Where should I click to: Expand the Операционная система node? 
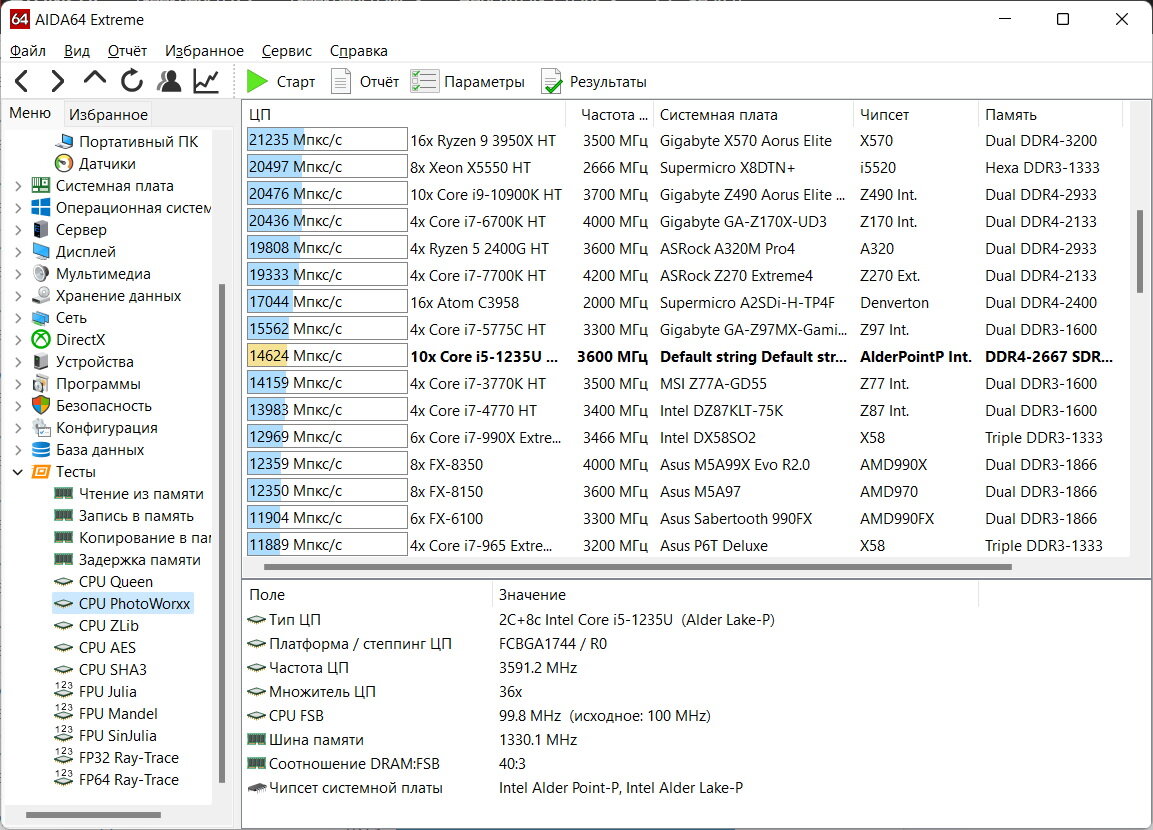(x=18, y=208)
